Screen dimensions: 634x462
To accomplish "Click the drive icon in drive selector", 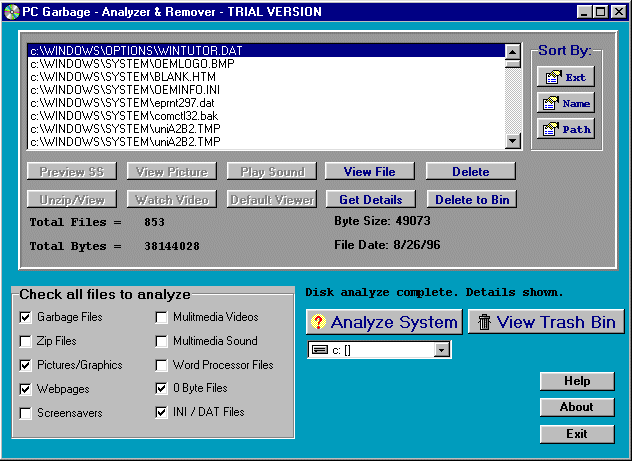I will pos(320,350).
